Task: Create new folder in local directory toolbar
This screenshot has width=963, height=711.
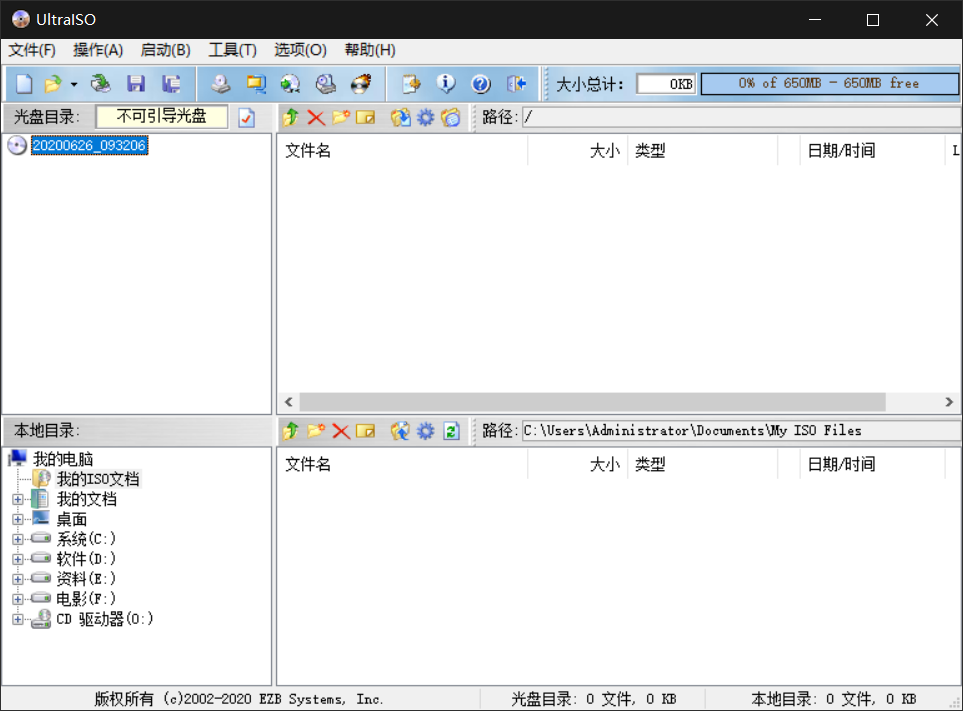Action: tap(316, 431)
